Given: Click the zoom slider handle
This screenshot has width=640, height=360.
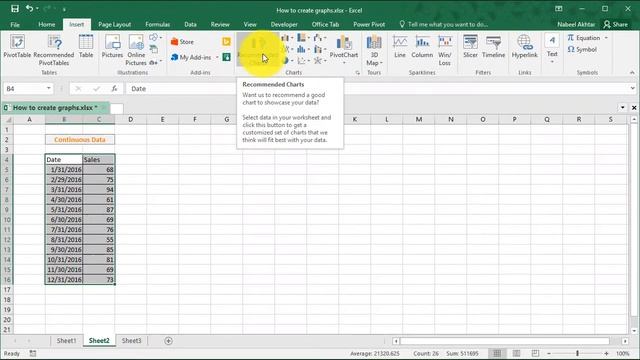Looking at the screenshot, I should [x=578, y=353].
